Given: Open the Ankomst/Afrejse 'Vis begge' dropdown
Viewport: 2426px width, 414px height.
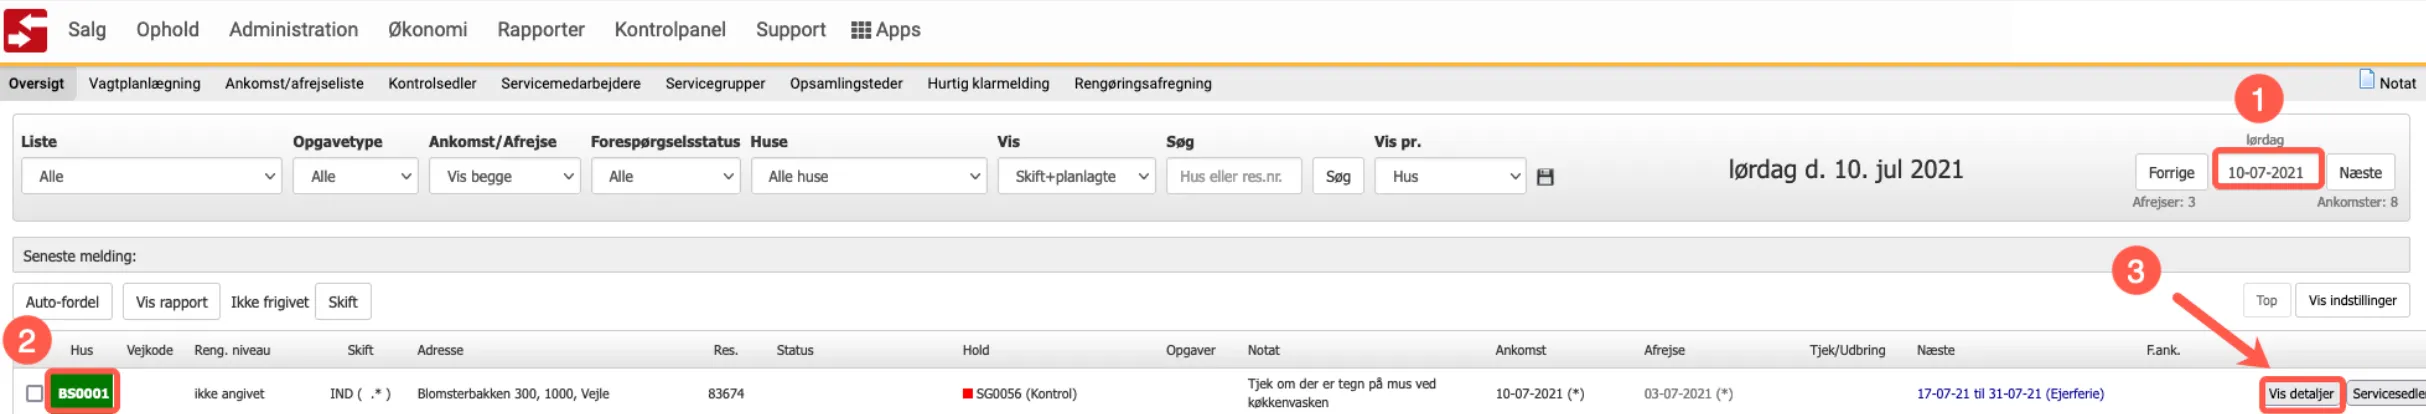Looking at the screenshot, I should coord(505,176).
